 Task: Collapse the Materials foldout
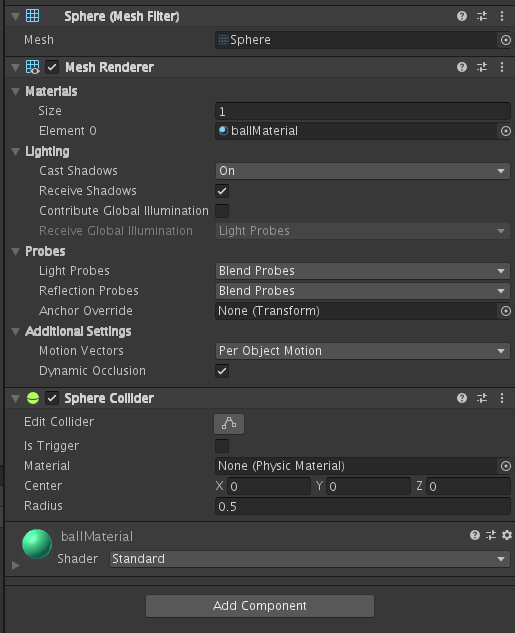[16, 92]
